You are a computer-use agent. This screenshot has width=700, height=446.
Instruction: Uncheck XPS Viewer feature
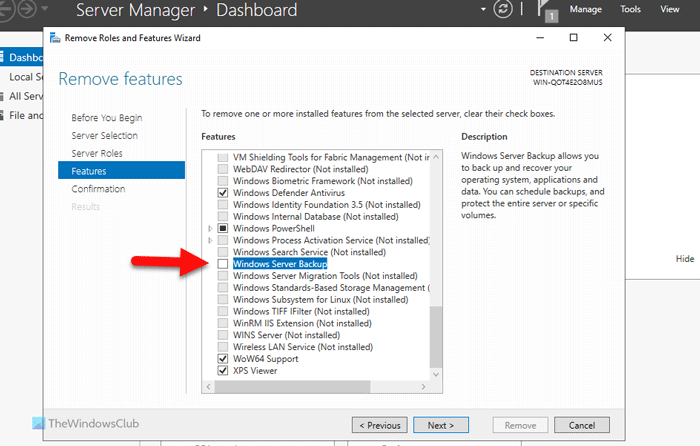[223, 371]
